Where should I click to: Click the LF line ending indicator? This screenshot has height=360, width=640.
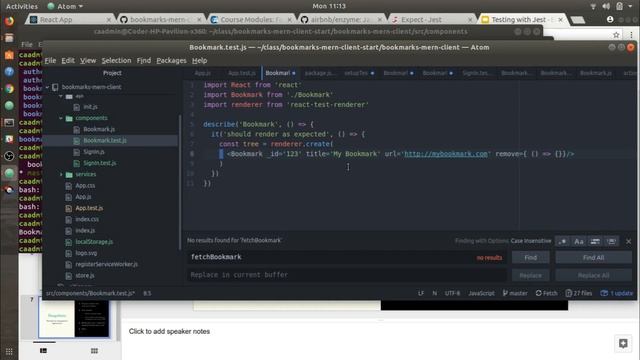[x=421, y=293]
